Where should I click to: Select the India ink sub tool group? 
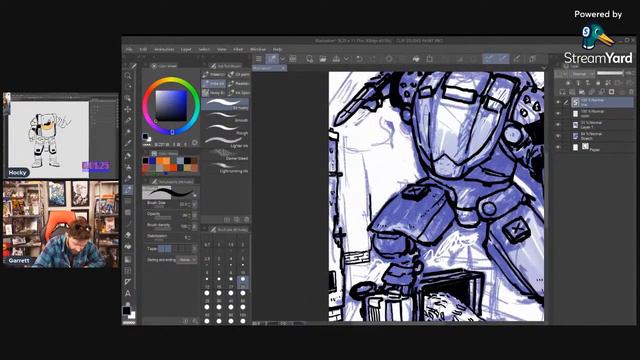[x=213, y=83]
